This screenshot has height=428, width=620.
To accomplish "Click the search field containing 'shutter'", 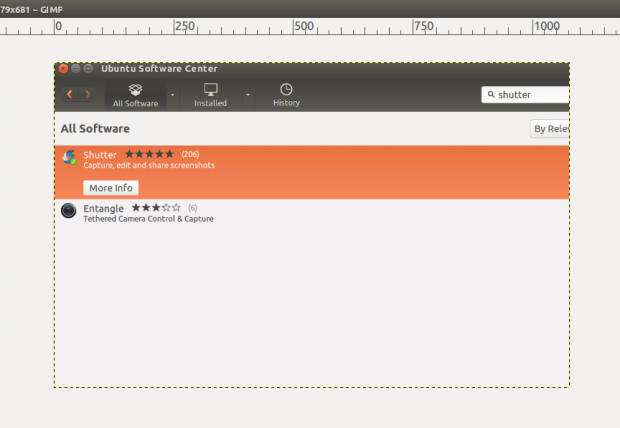I will click(x=525, y=95).
